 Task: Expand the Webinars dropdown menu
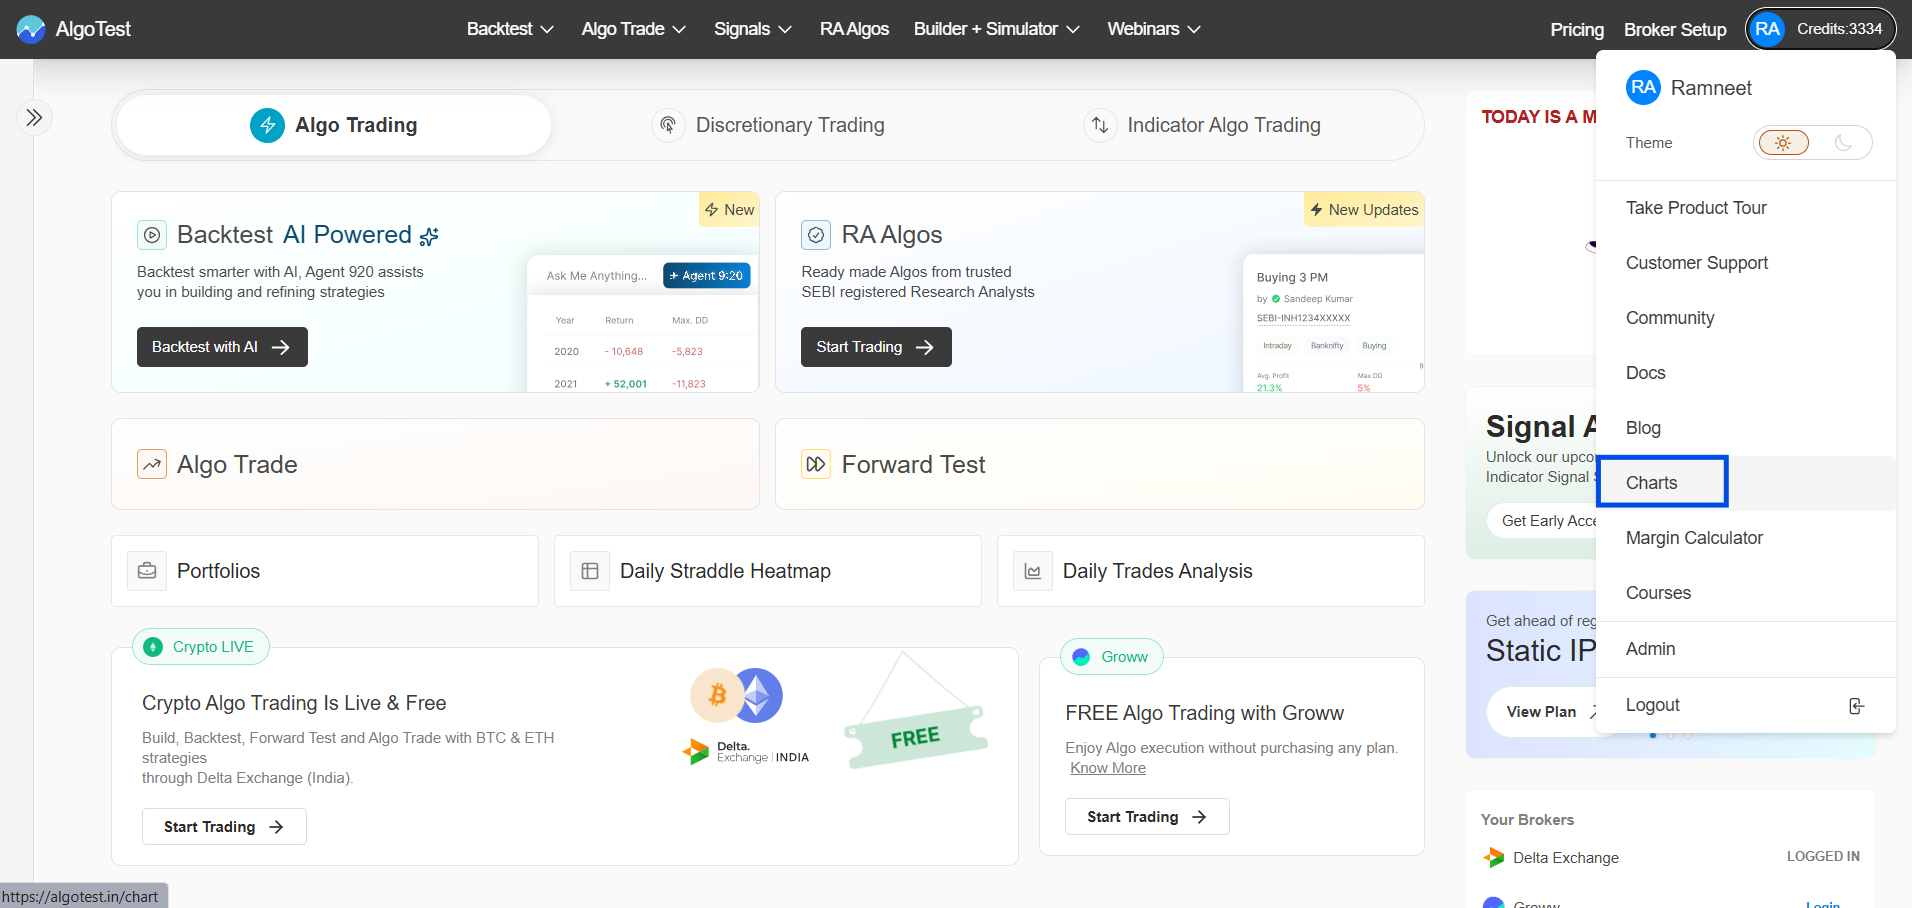1153,29
